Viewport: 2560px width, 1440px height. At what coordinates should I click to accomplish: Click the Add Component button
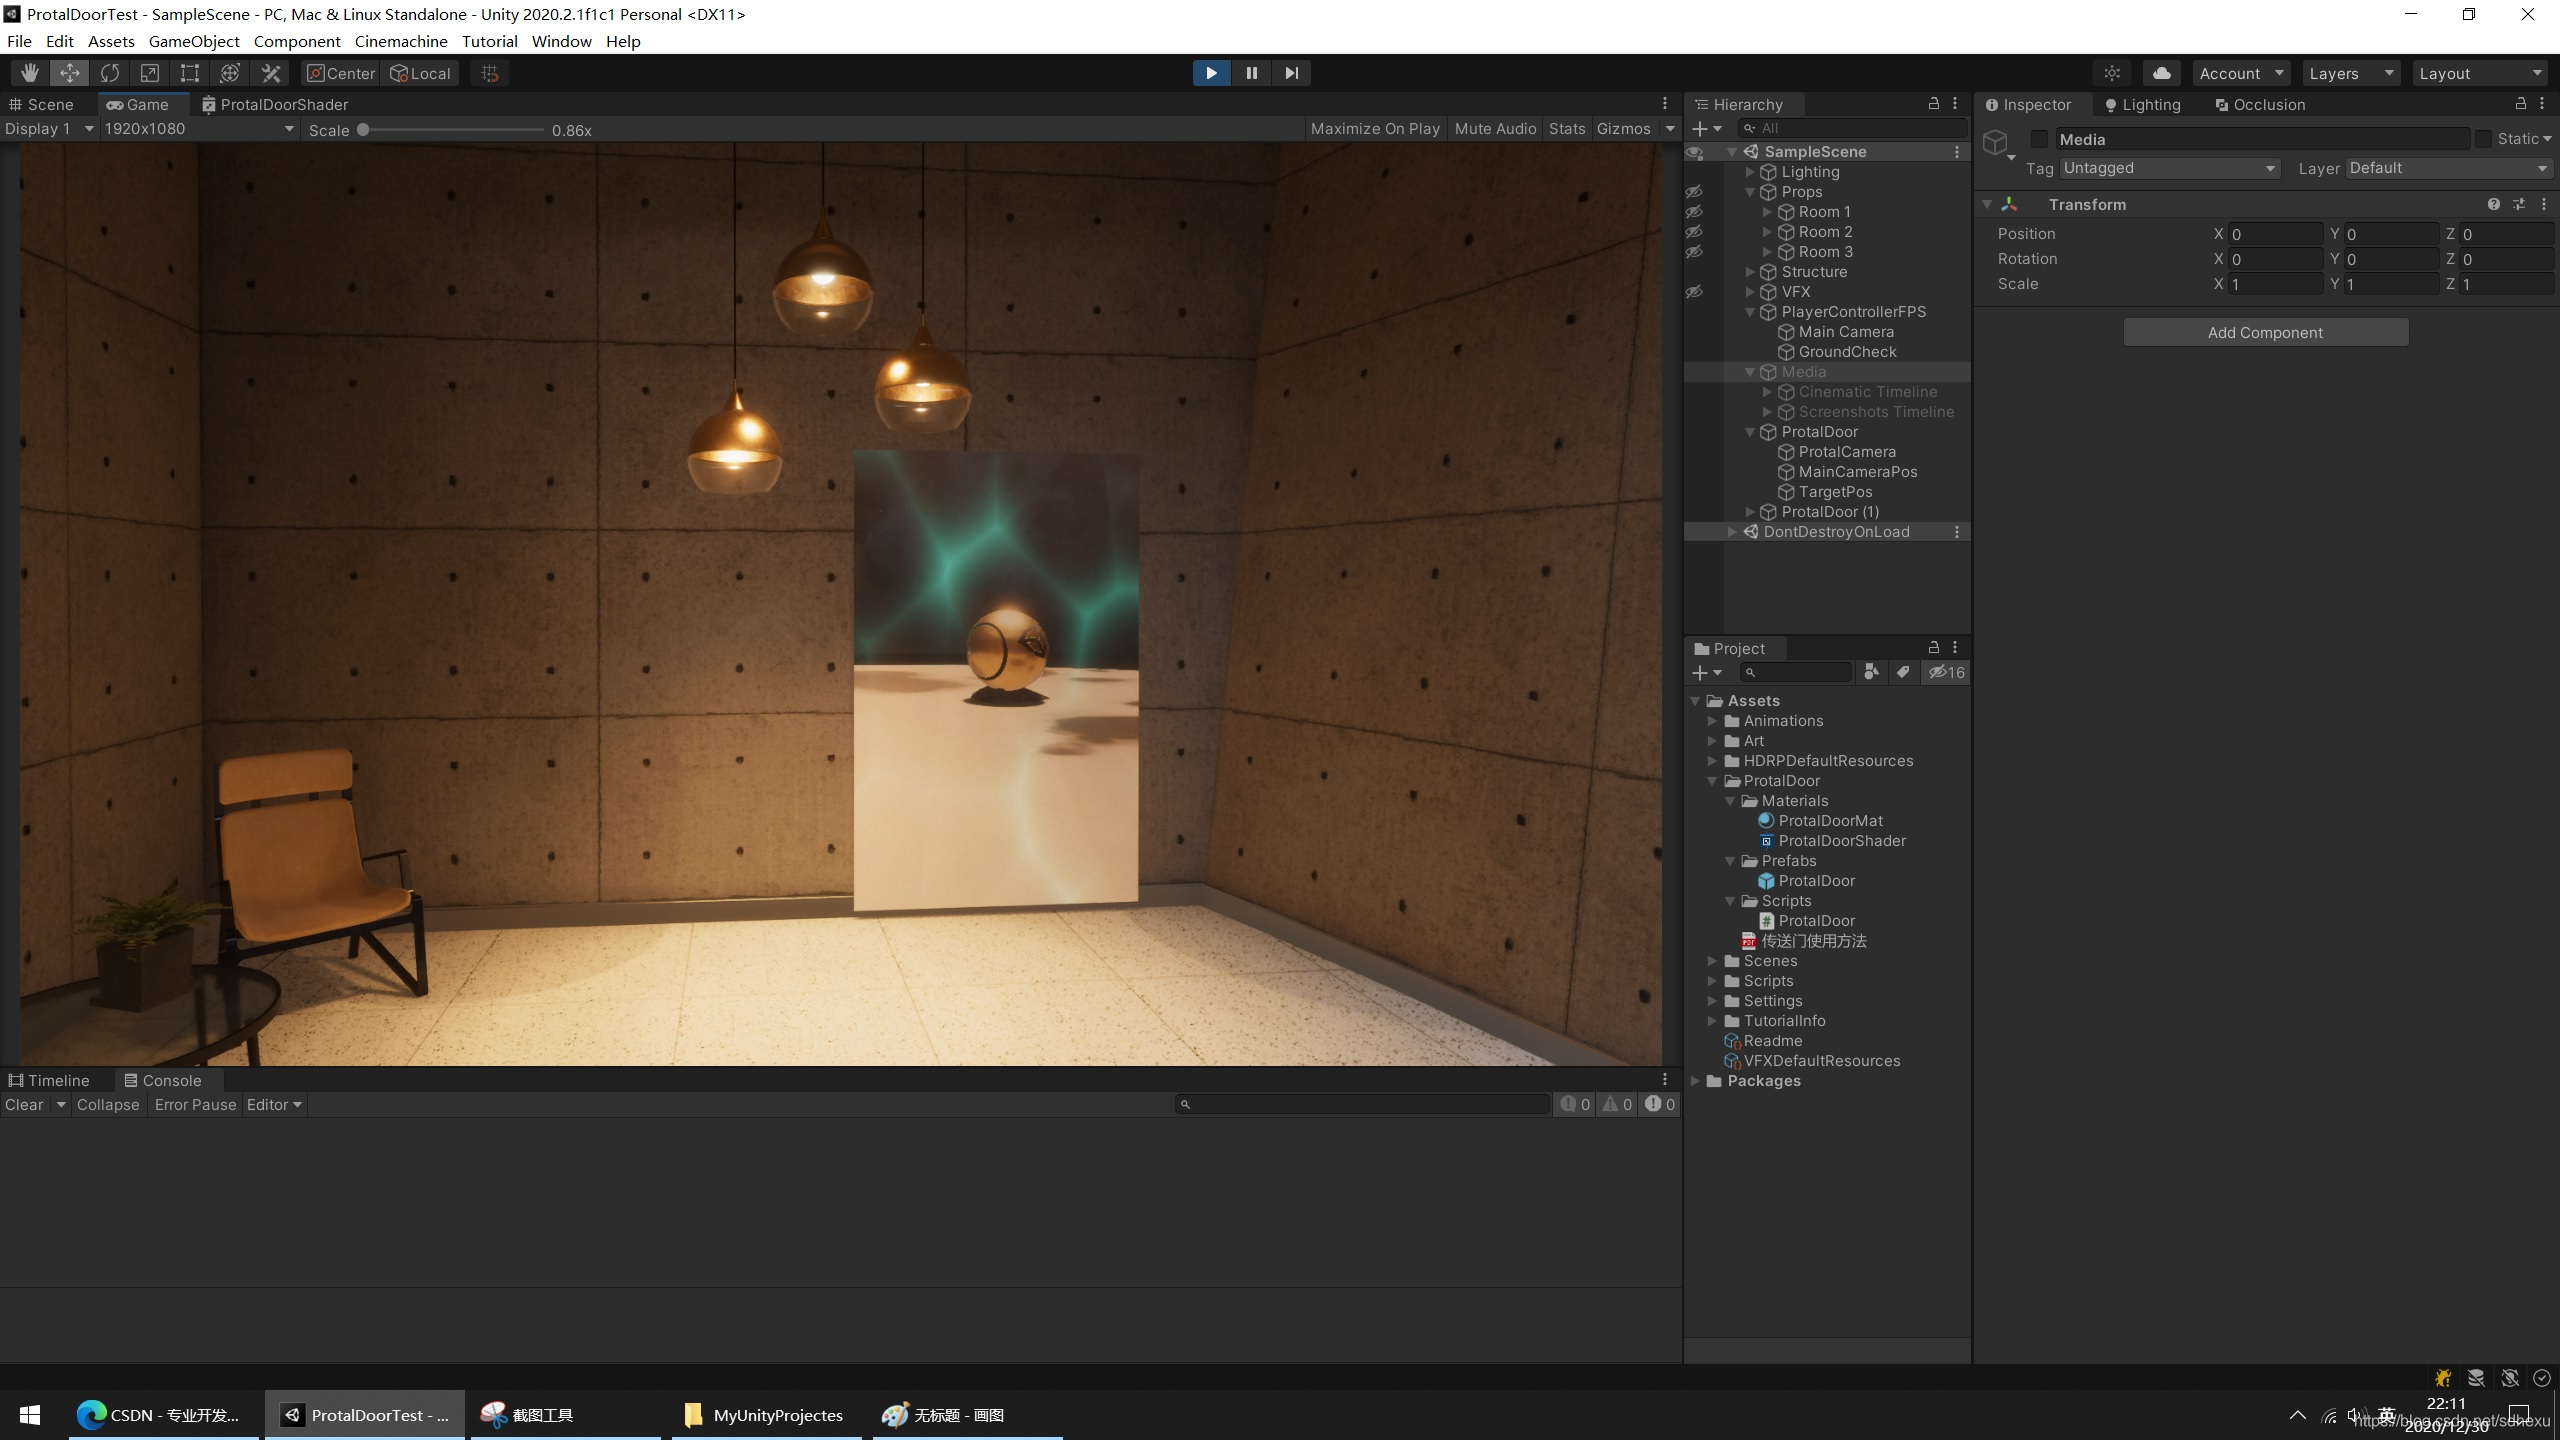pos(2265,333)
